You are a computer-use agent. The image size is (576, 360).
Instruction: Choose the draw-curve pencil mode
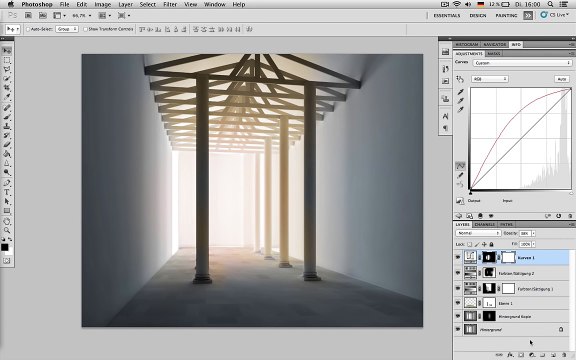click(460, 175)
